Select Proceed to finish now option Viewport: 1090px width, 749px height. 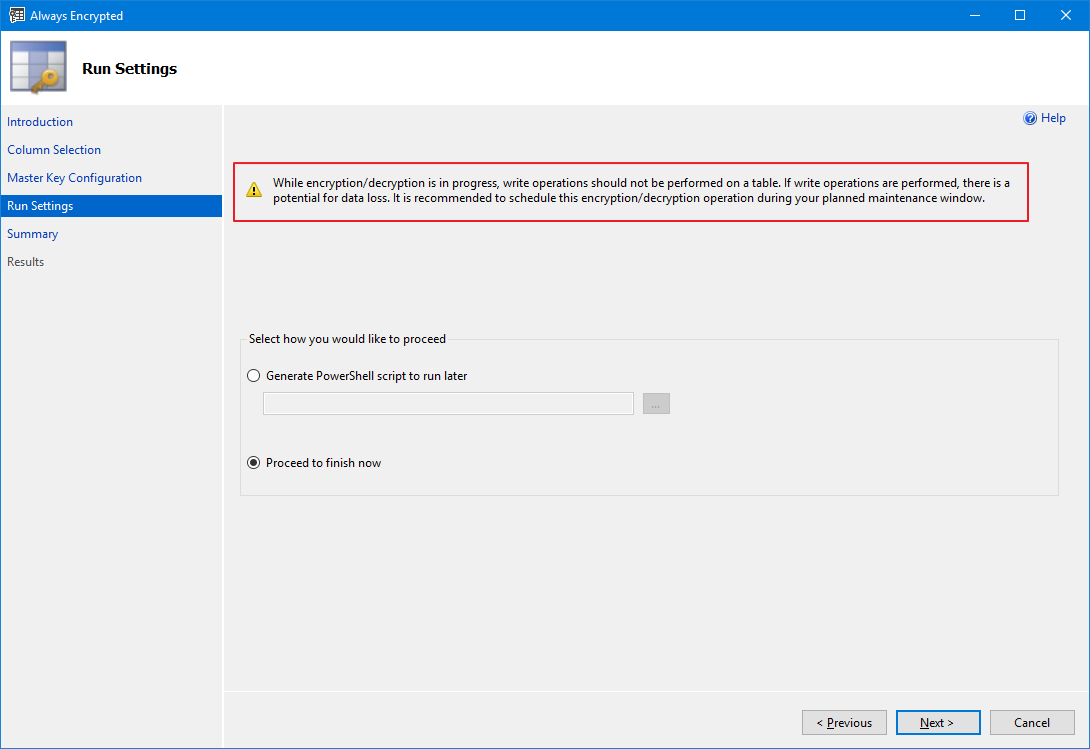point(253,463)
